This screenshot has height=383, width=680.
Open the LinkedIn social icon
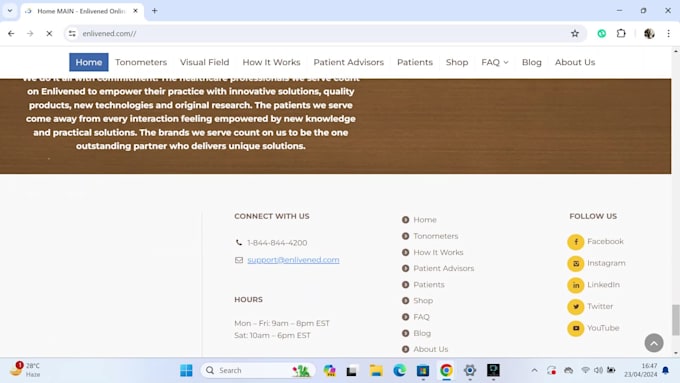tap(575, 285)
